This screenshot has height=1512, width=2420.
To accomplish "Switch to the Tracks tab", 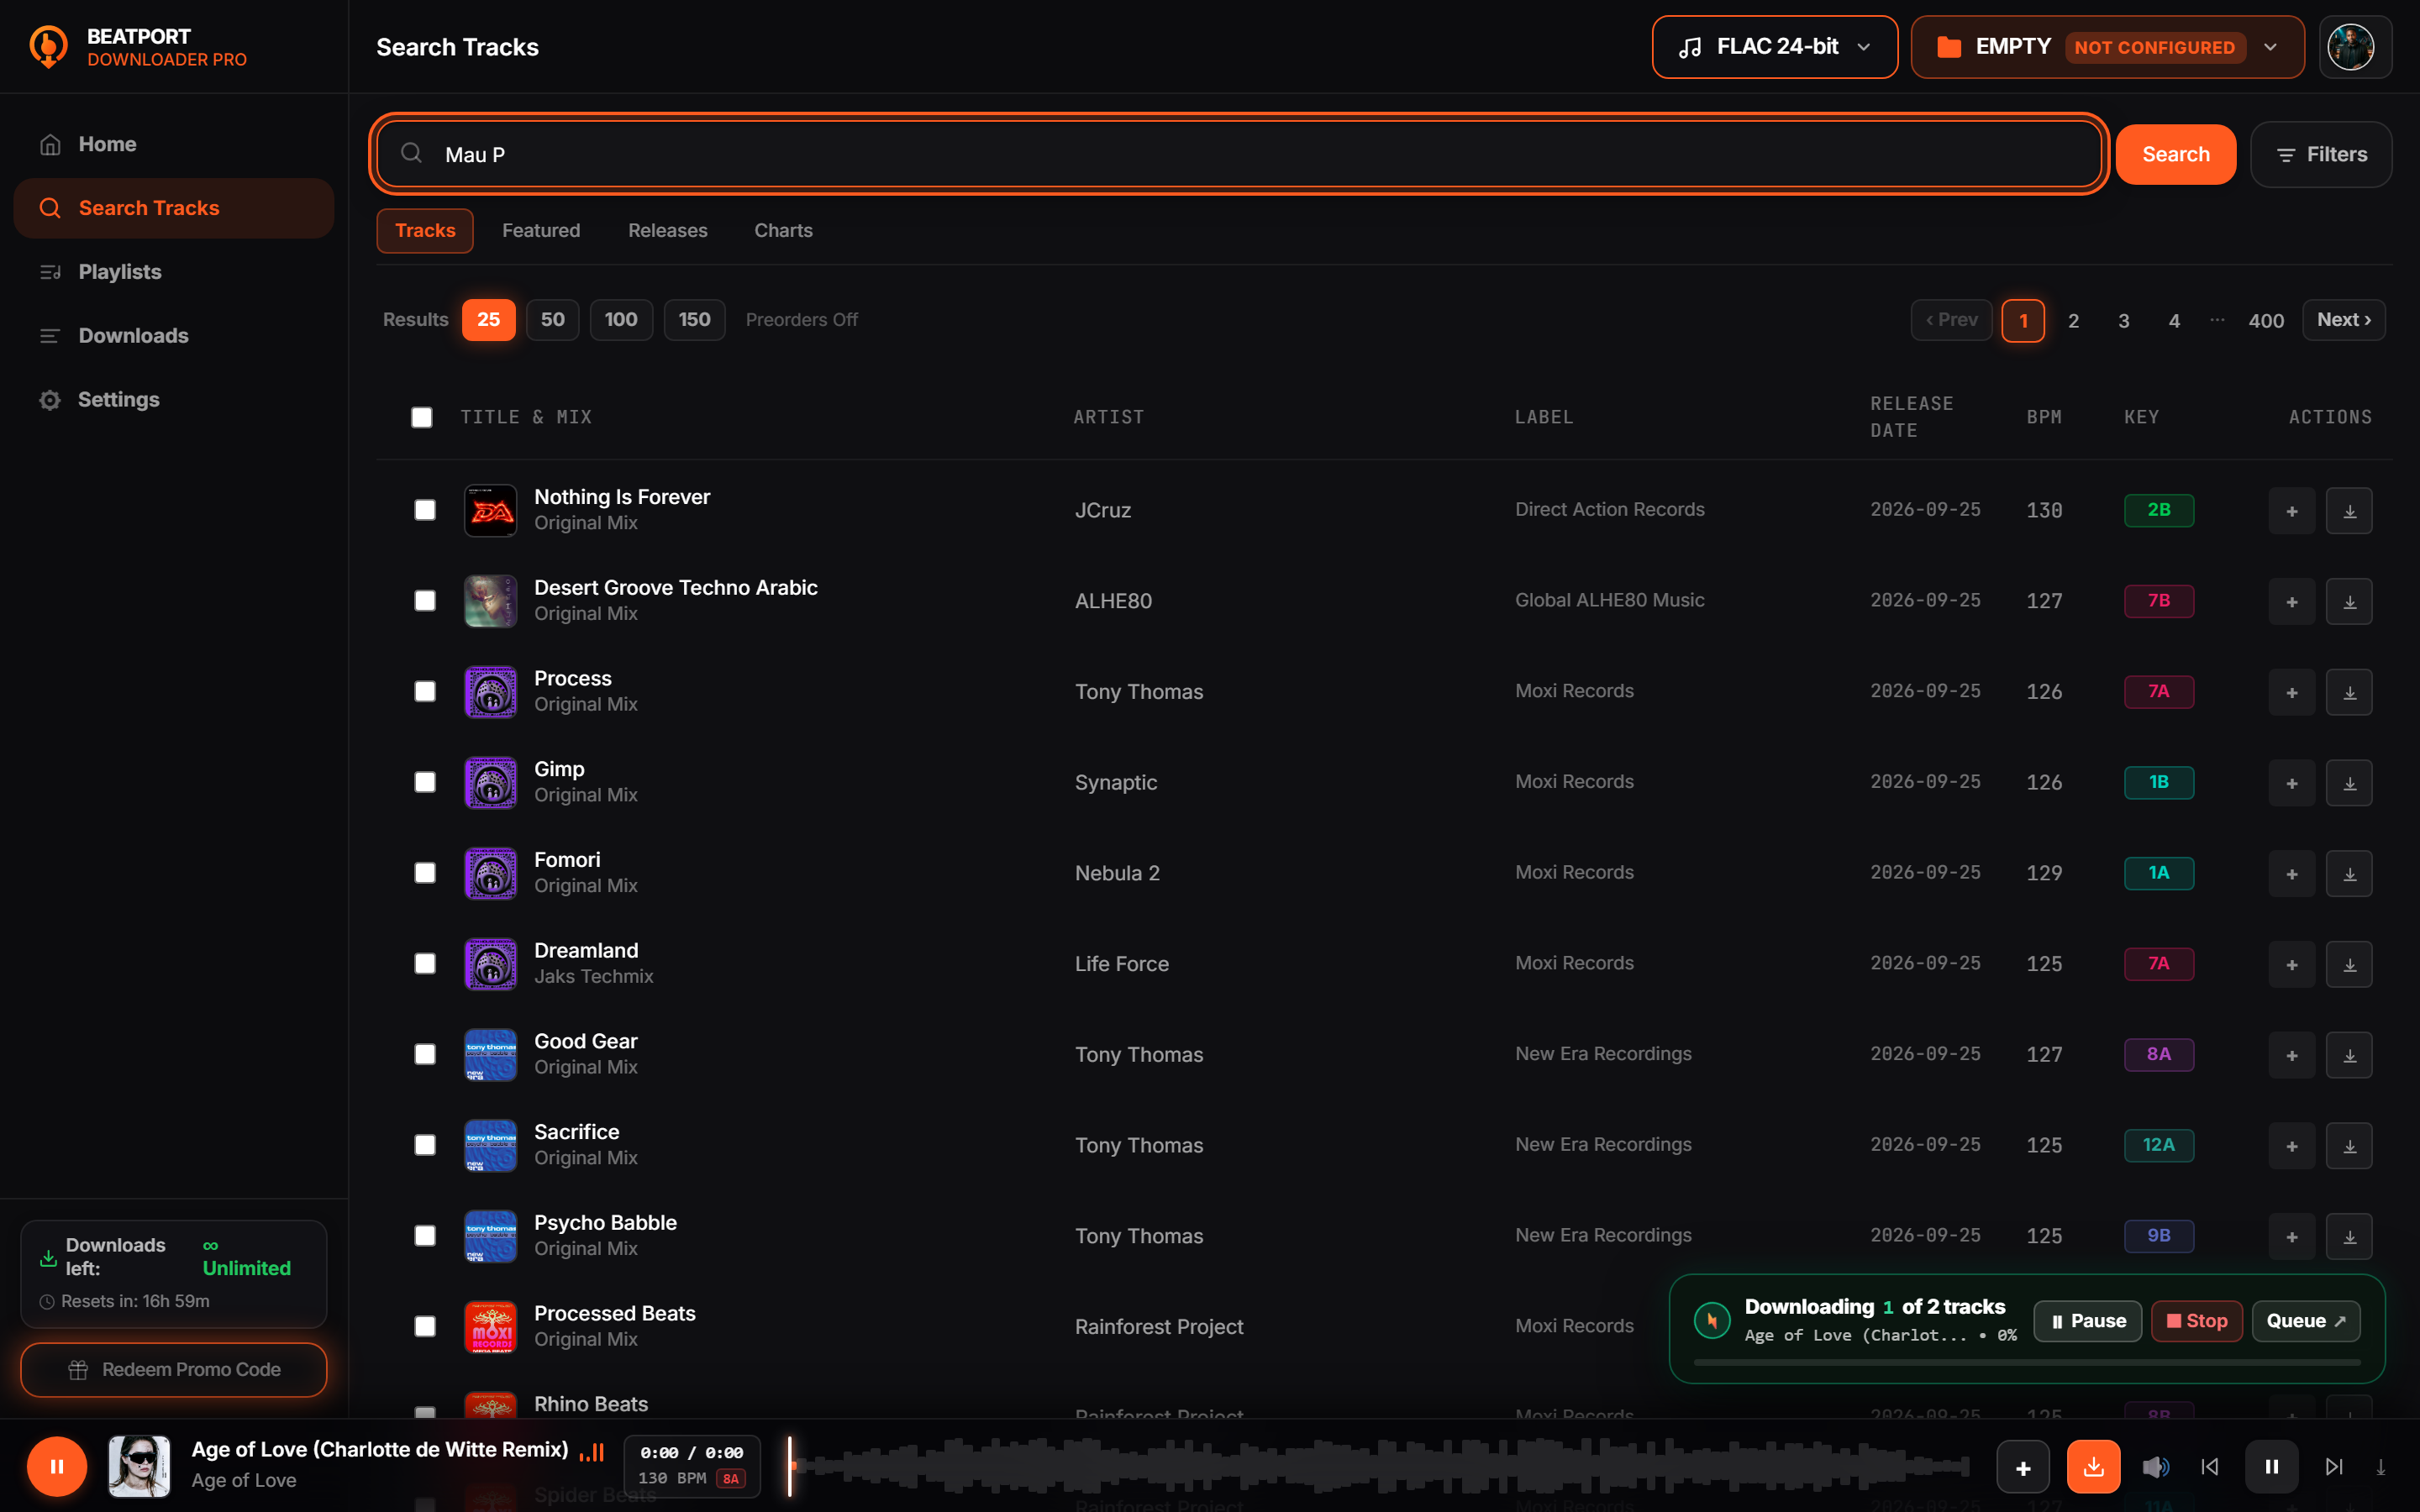I will coord(425,231).
